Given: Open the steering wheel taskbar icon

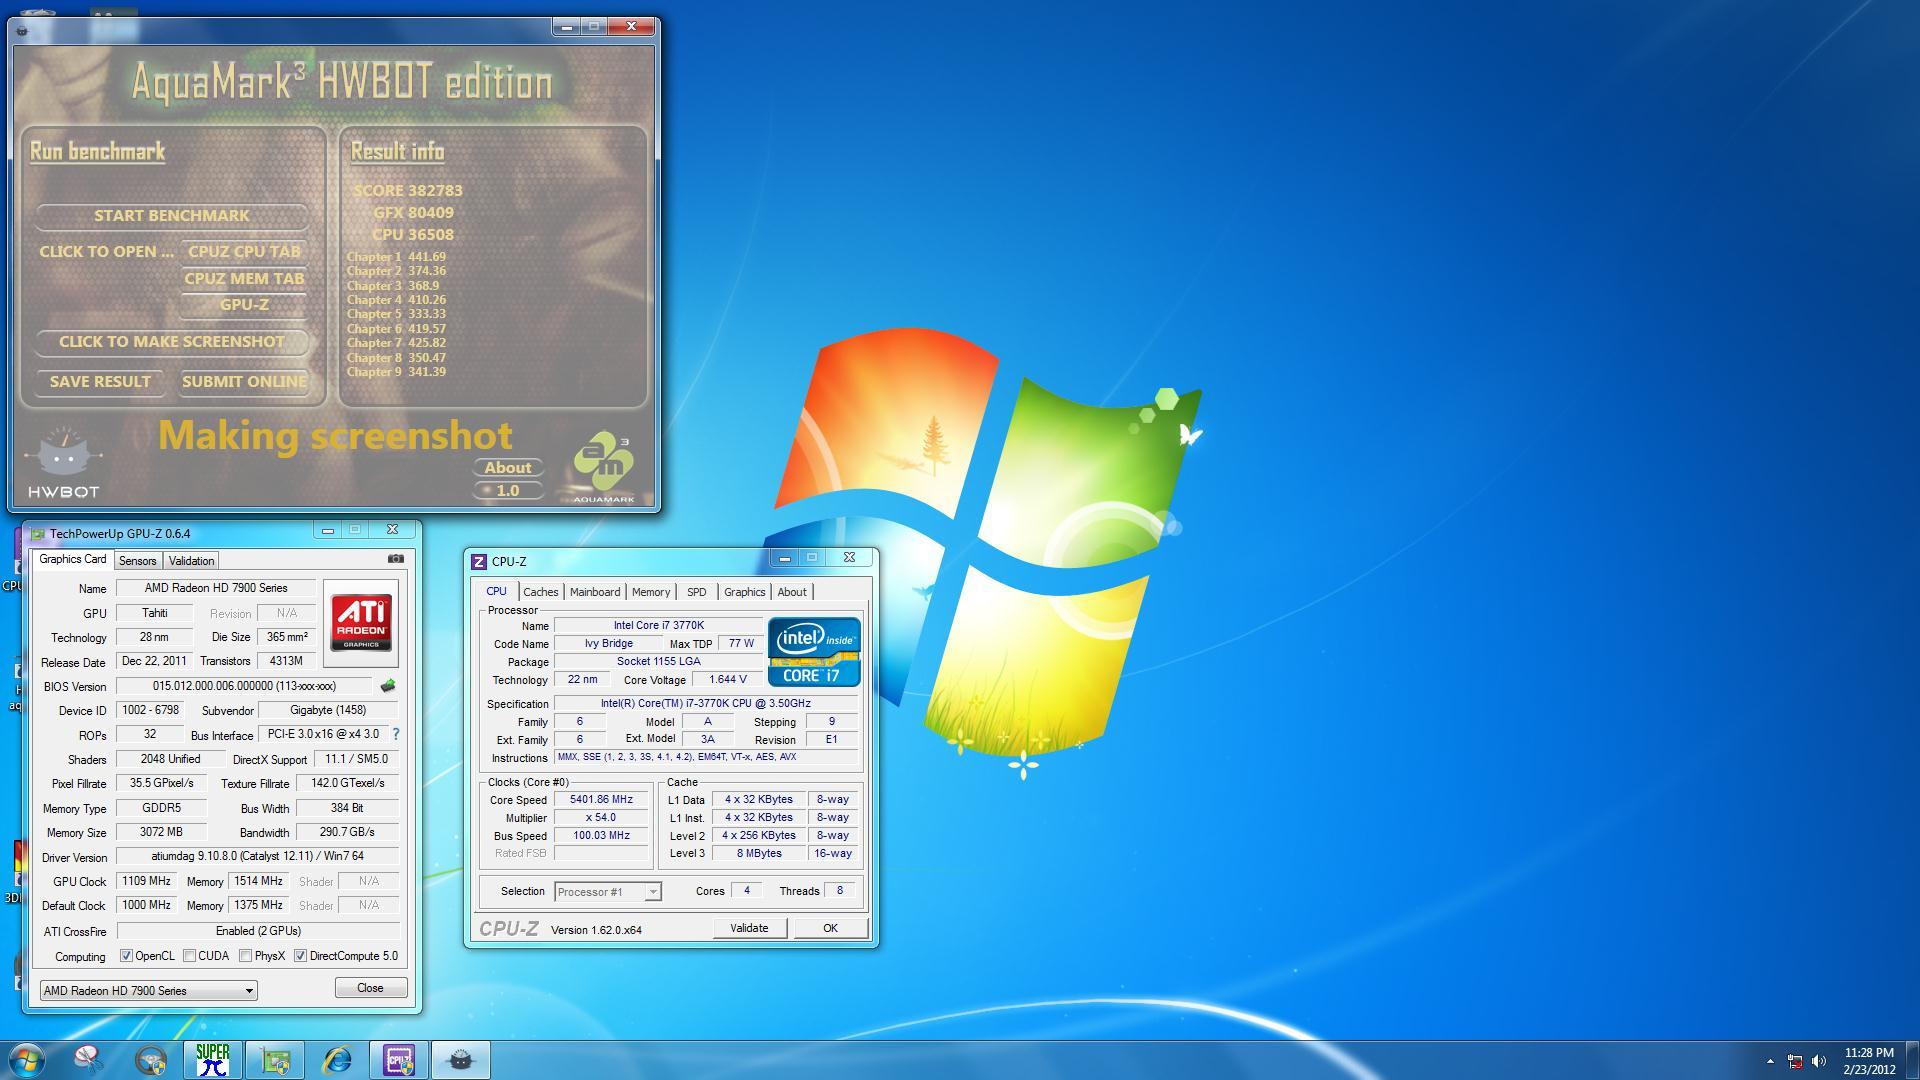Looking at the screenshot, I should click(151, 1059).
